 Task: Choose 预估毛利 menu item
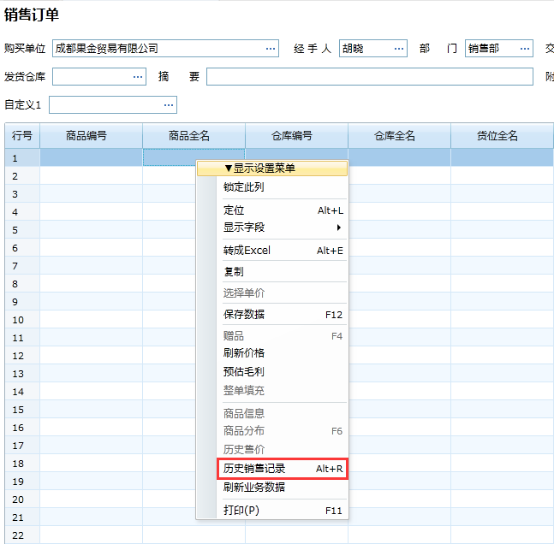point(283,372)
